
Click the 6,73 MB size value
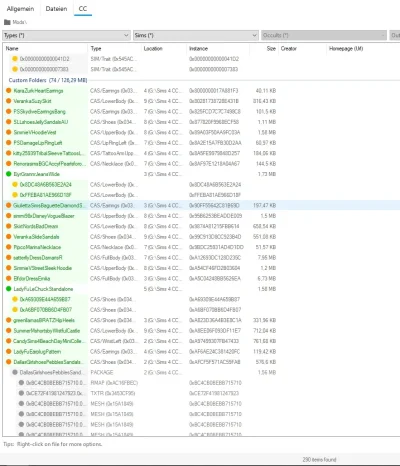coord(267,278)
